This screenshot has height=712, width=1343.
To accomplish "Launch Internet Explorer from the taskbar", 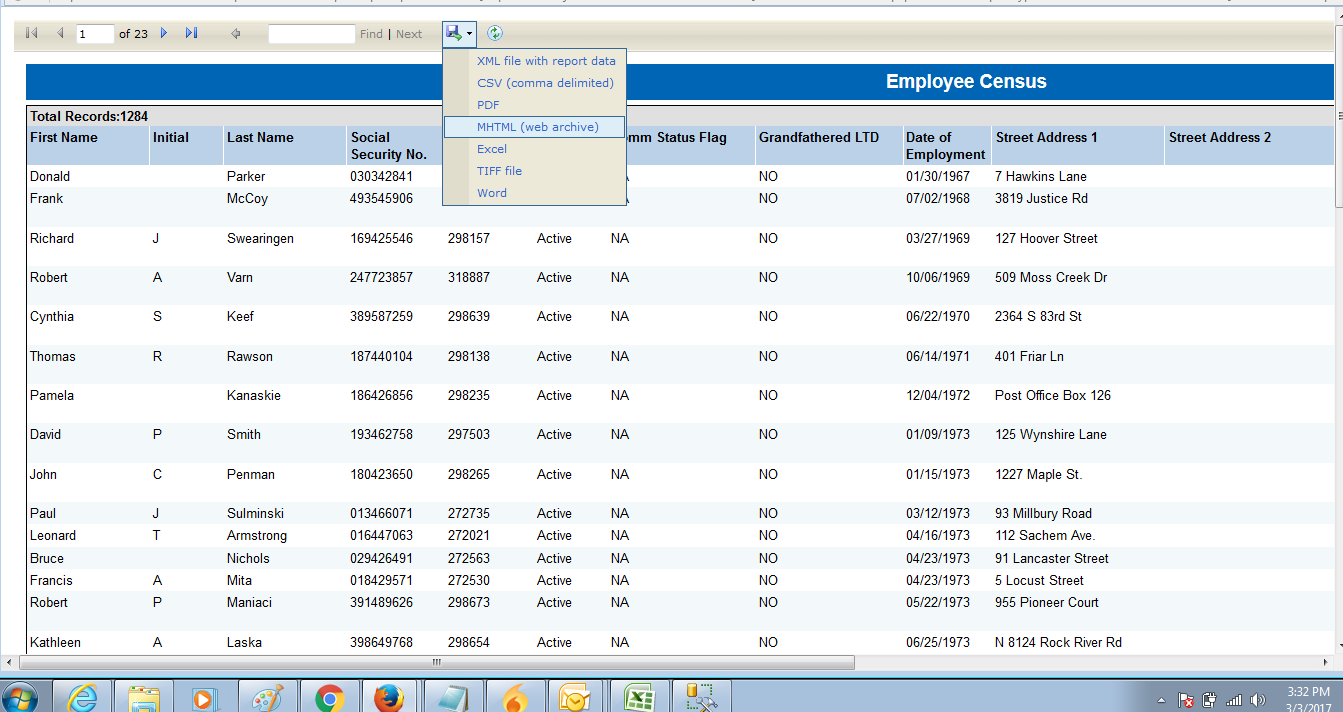I will coord(82,697).
